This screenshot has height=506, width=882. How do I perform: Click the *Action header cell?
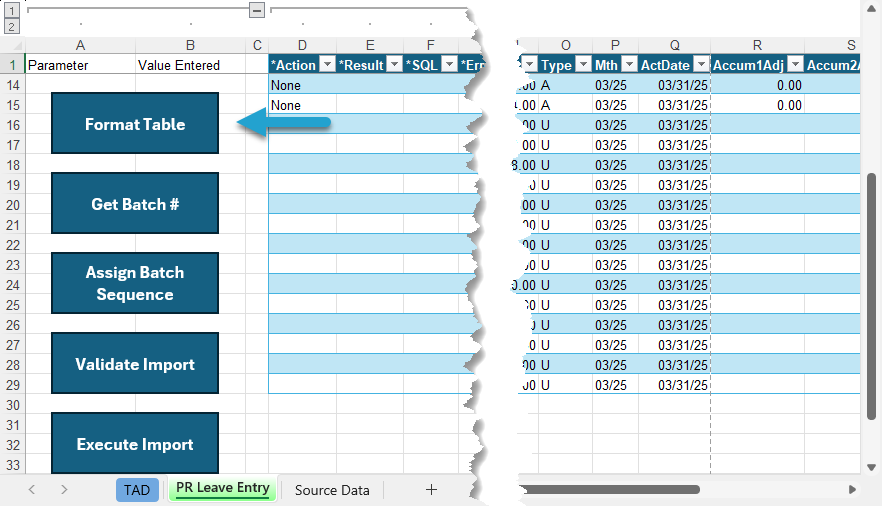pos(303,65)
